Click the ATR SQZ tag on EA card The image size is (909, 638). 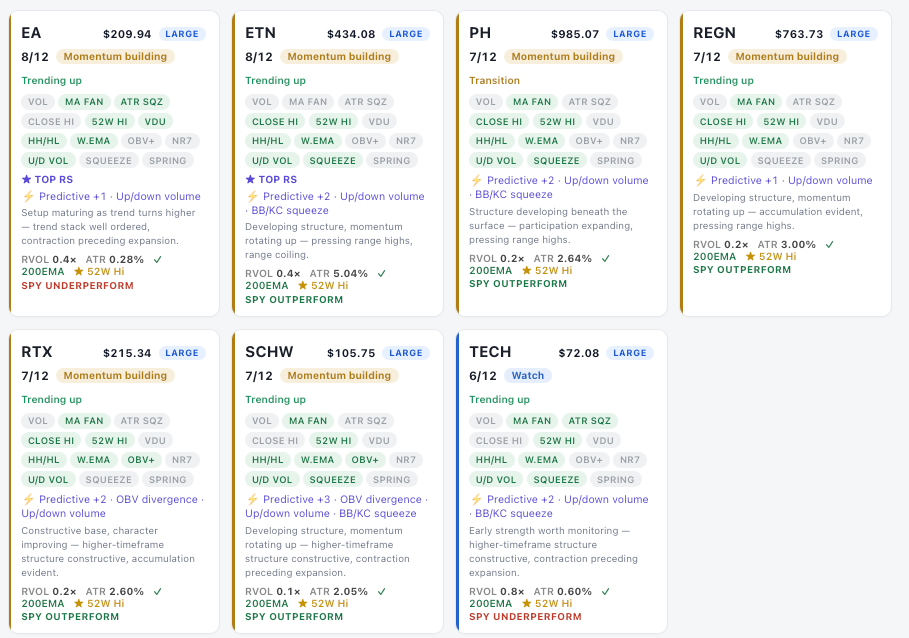tap(141, 102)
